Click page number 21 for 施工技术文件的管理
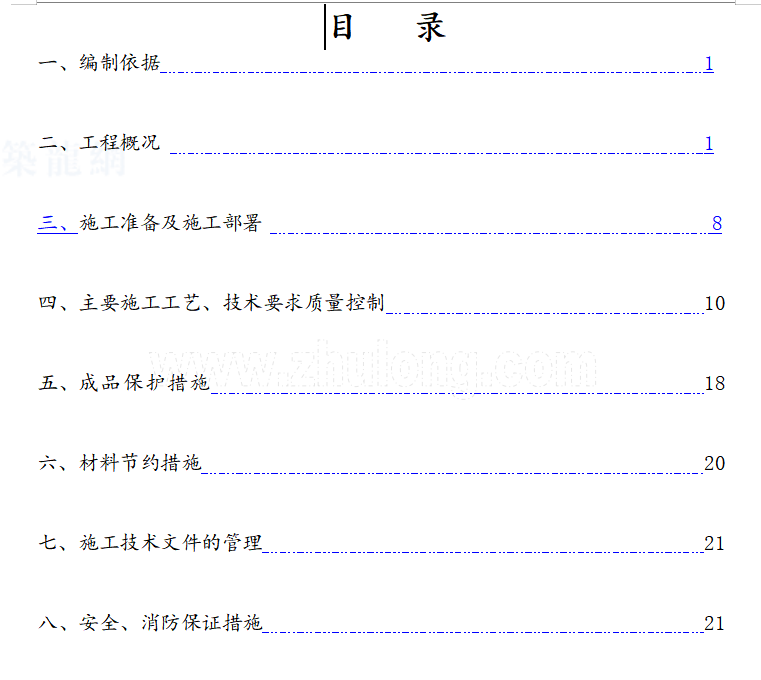 (714, 543)
